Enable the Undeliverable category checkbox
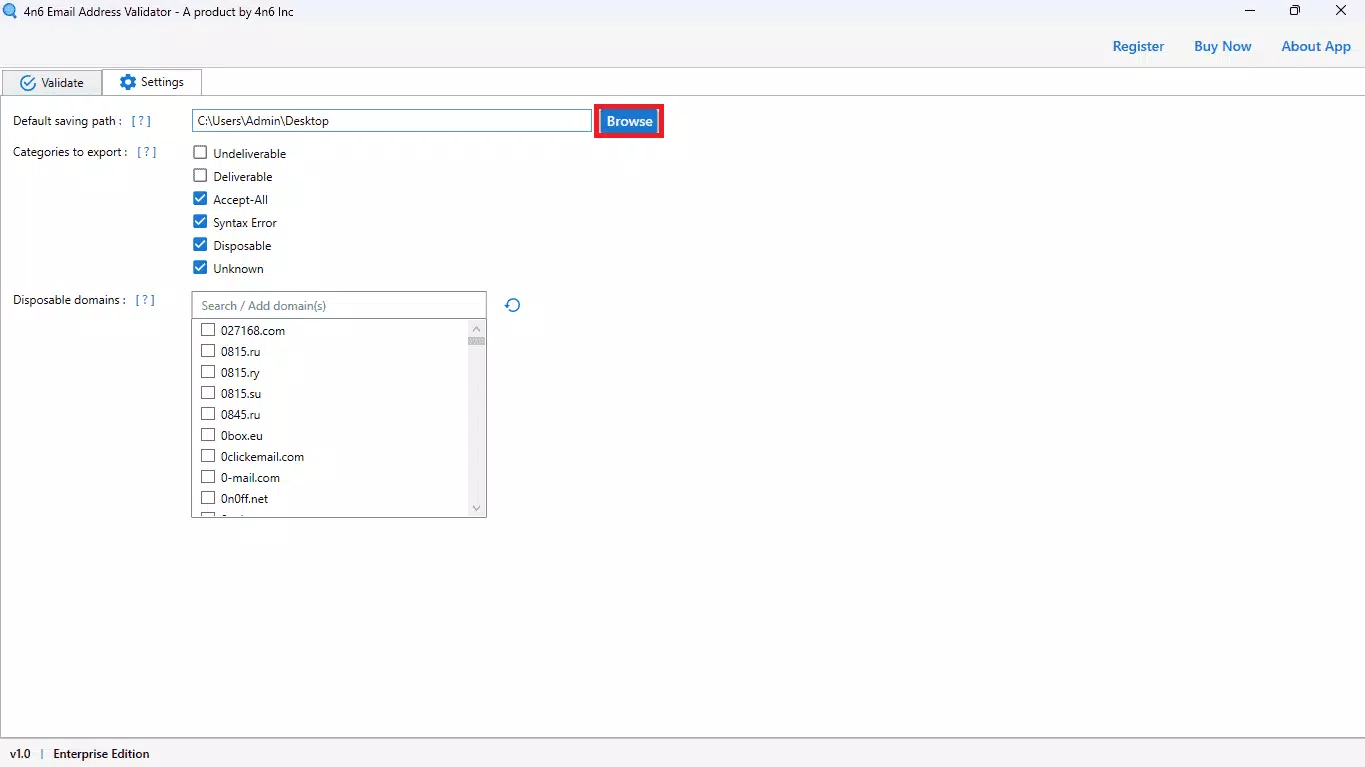Screen dimensions: 1365x767 (x=200, y=153)
